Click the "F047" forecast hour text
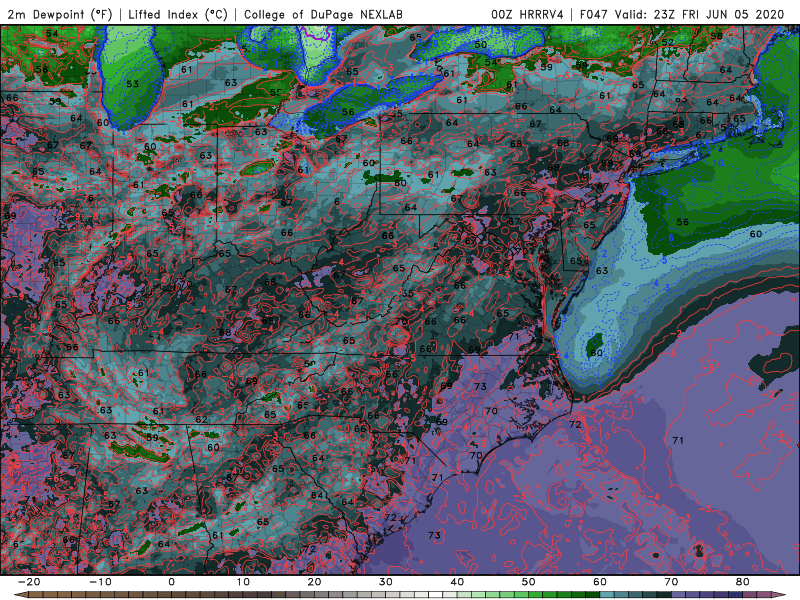 click(x=595, y=14)
